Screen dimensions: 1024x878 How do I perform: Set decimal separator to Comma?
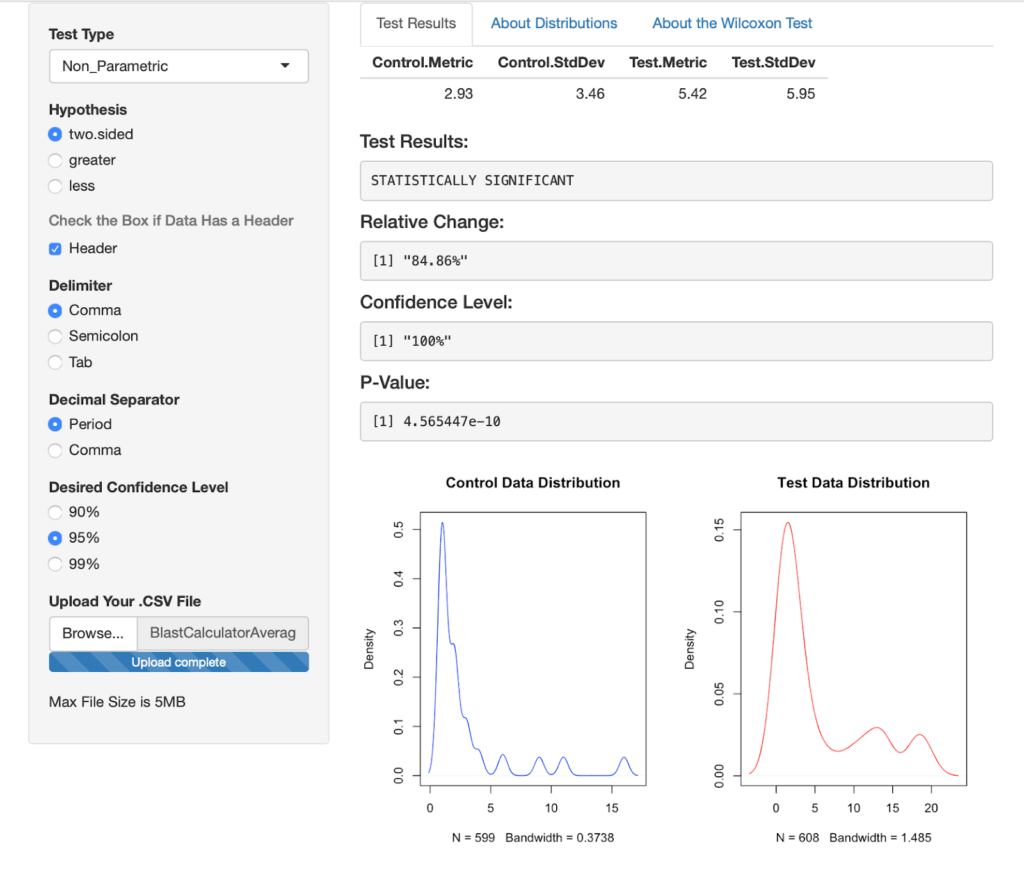(56, 450)
